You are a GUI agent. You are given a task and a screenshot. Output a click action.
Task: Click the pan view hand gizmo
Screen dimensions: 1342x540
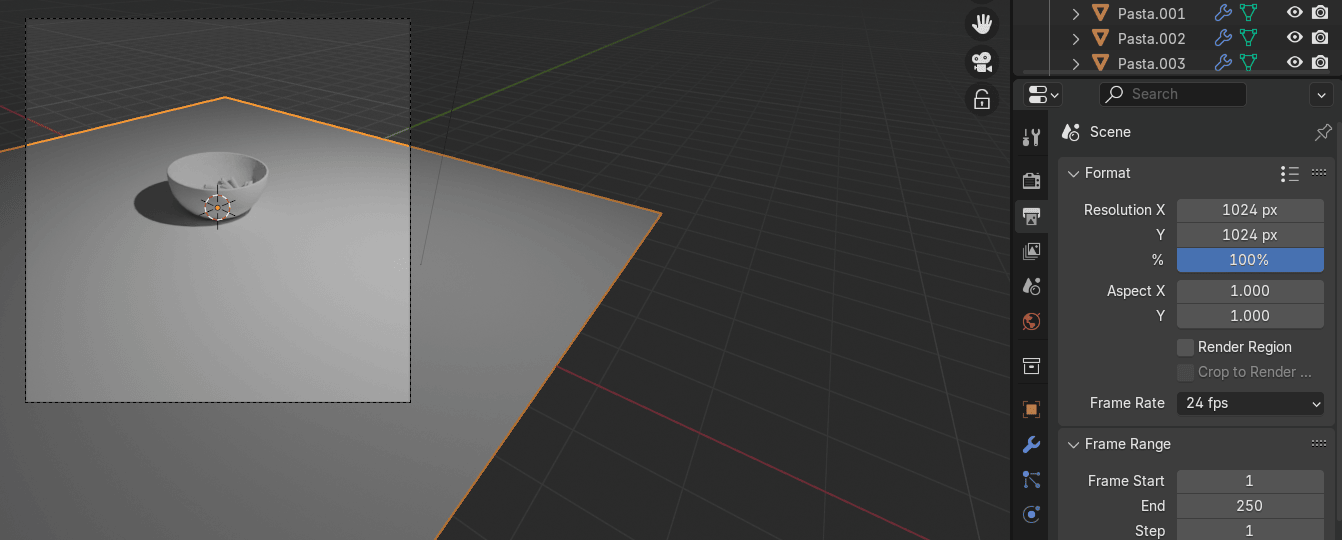[x=982, y=23]
